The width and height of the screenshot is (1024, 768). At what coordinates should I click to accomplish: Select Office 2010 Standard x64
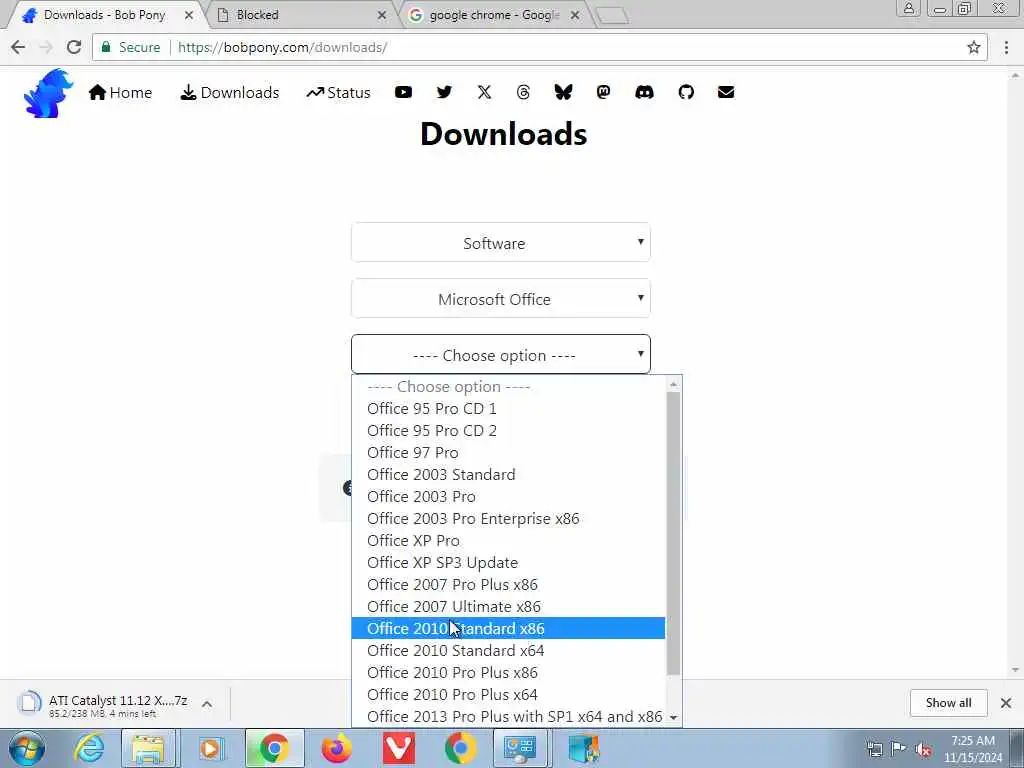(508, 650)
